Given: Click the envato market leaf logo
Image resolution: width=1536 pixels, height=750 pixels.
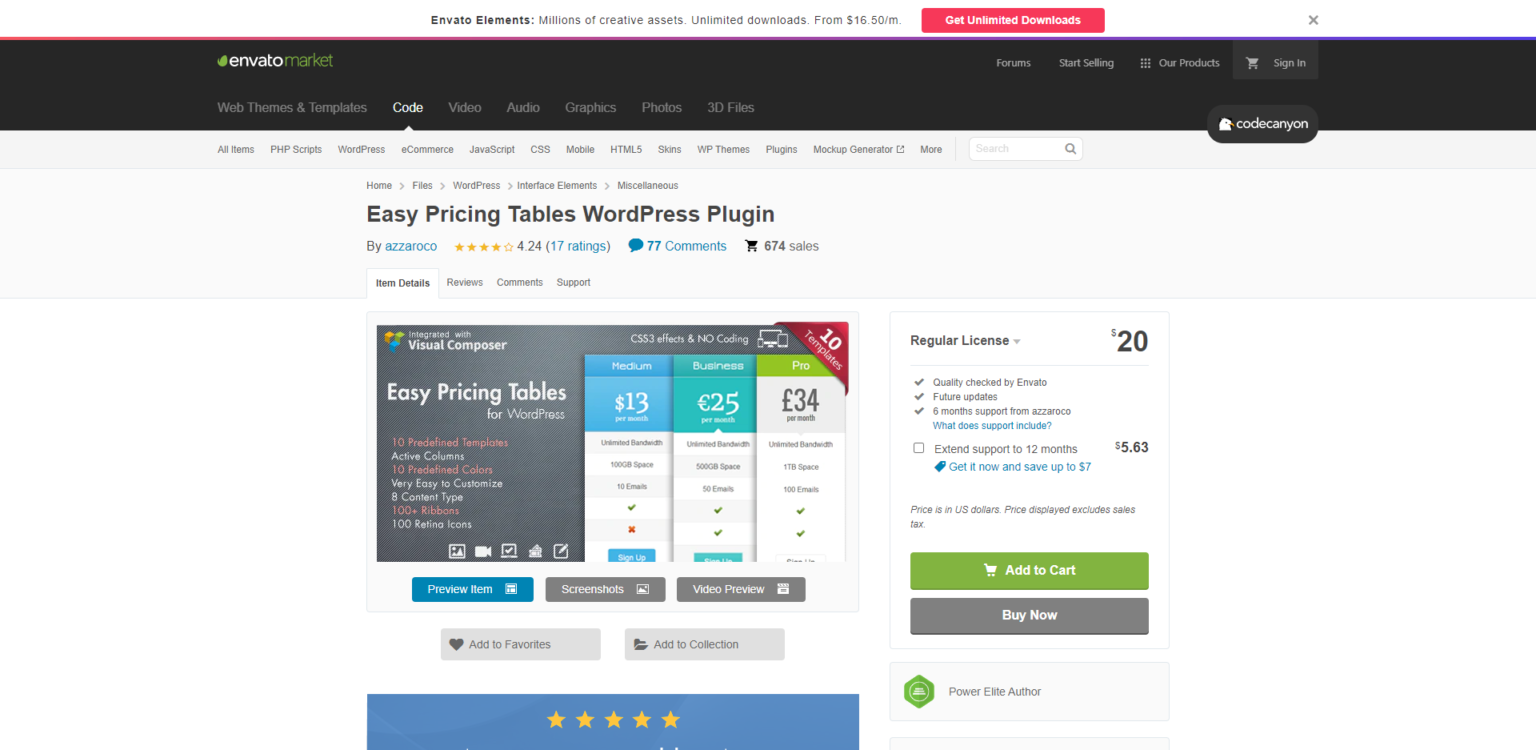Looking at the screenshot, I should tap(224, 60).
